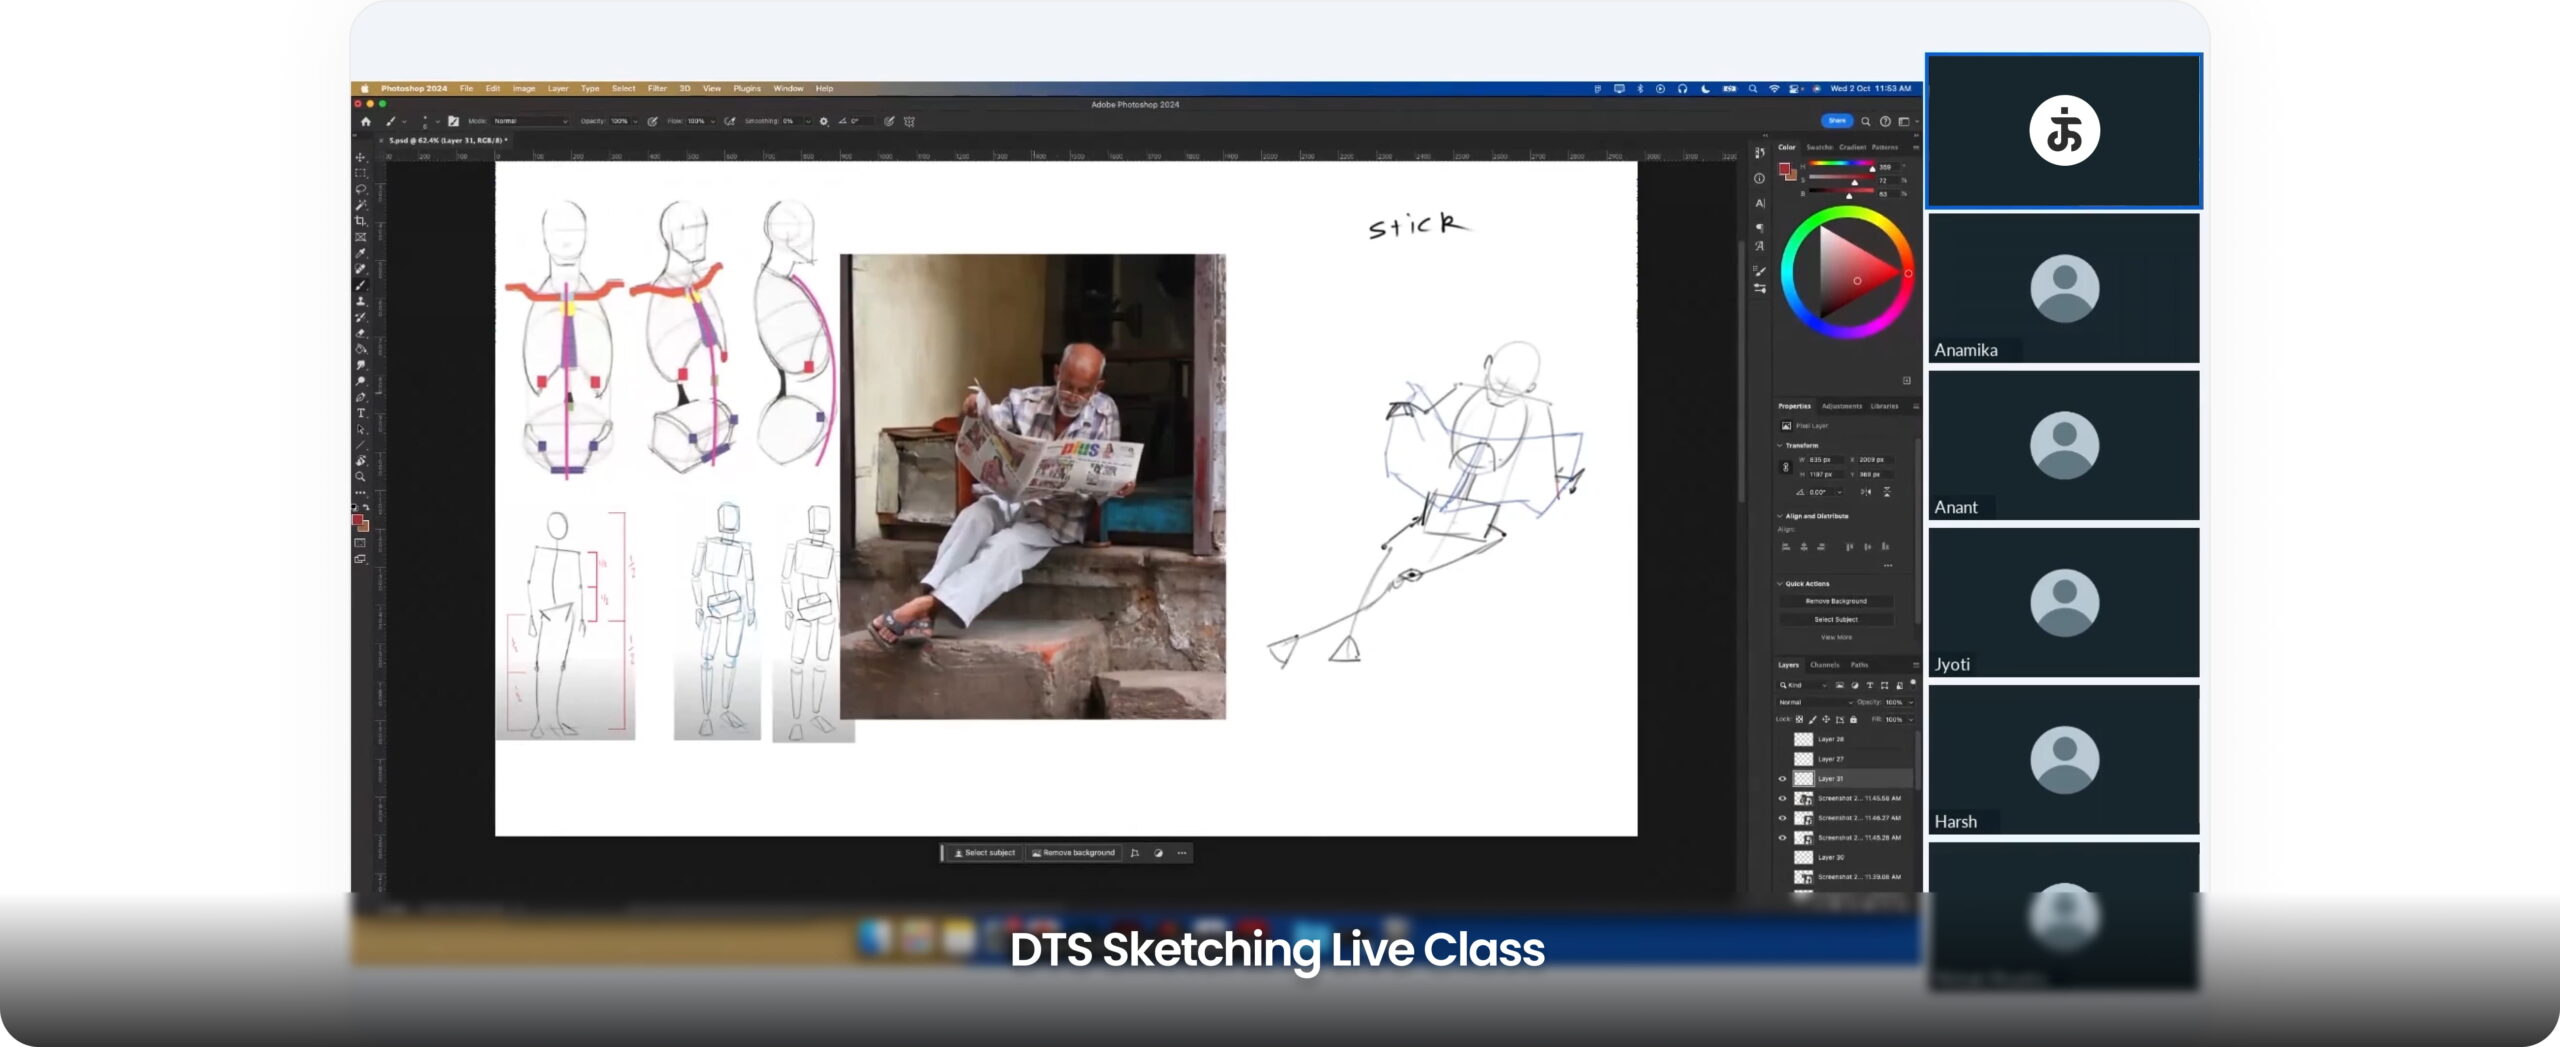
Task: Select the Move tool
Action: click(x=360, y=158)
